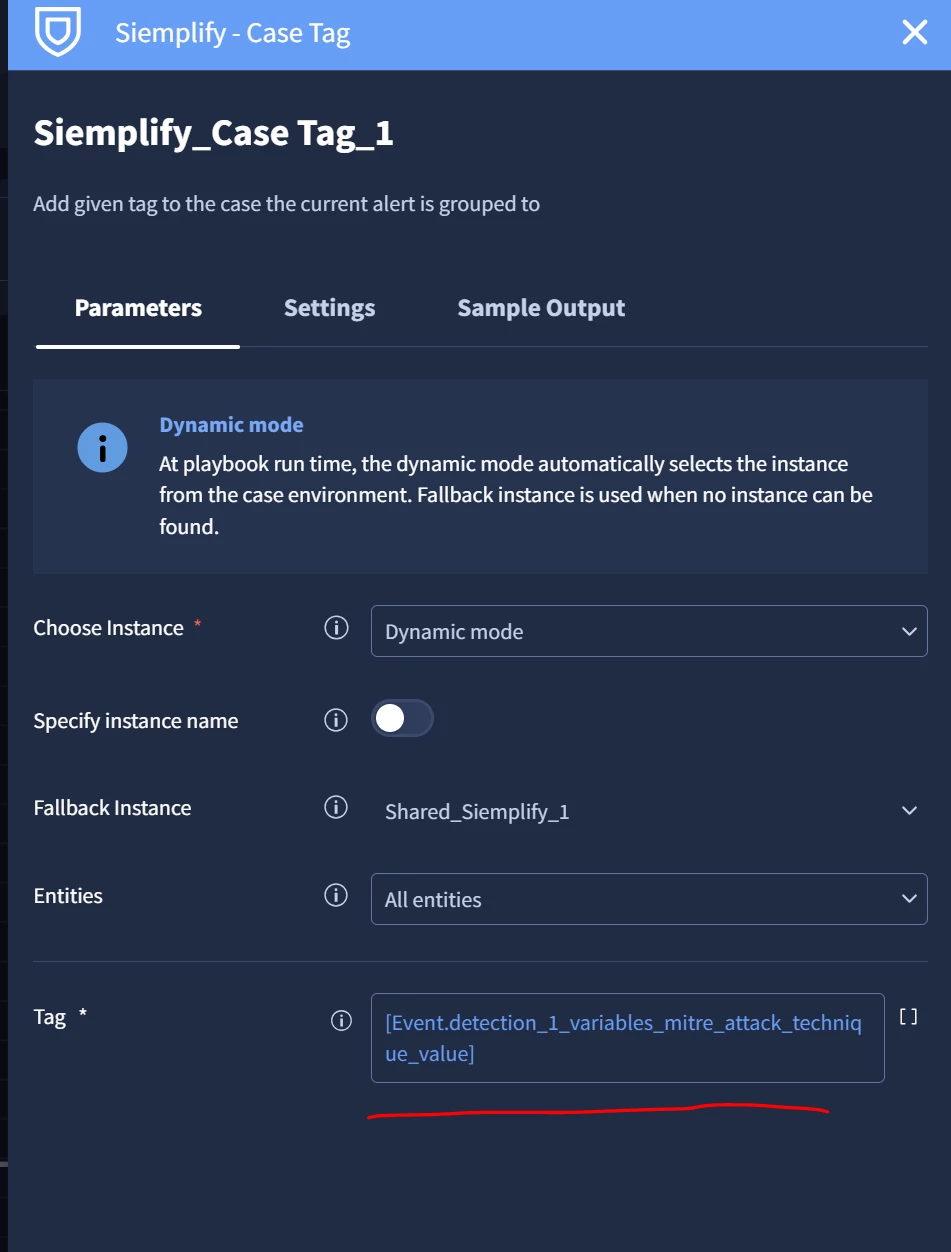Click inside the Tag input field
The width and height of the screenshot is (951, 1252).
point(628,1038)
